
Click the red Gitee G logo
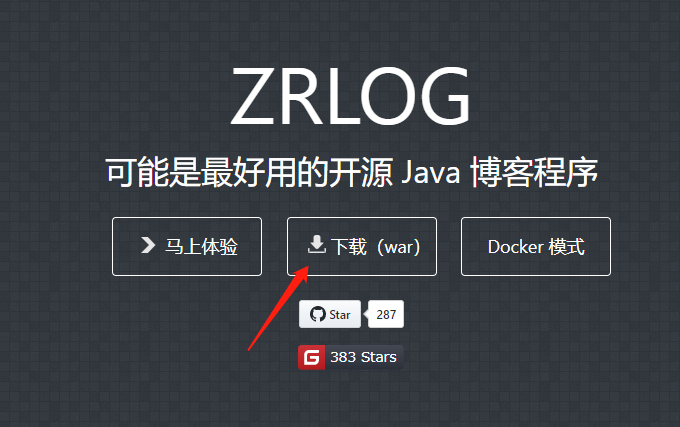point(311,358)
